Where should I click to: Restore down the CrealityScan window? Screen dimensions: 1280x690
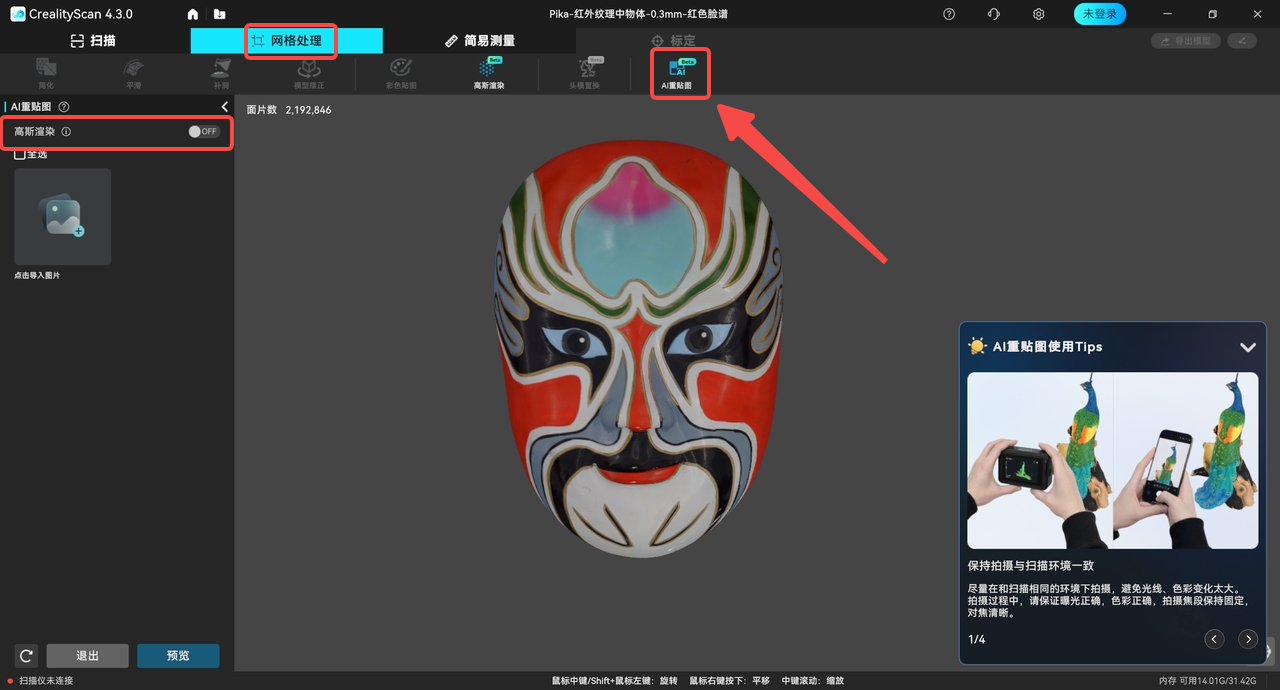pyautogui.click(x=1213, y=14)
